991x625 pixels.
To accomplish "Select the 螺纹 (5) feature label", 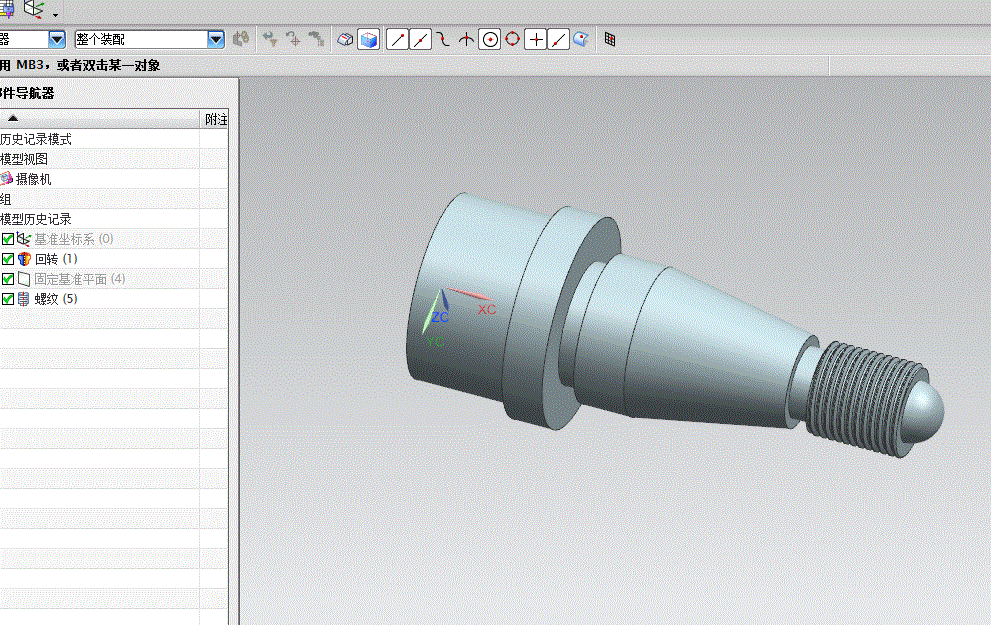I will [56, 299].
